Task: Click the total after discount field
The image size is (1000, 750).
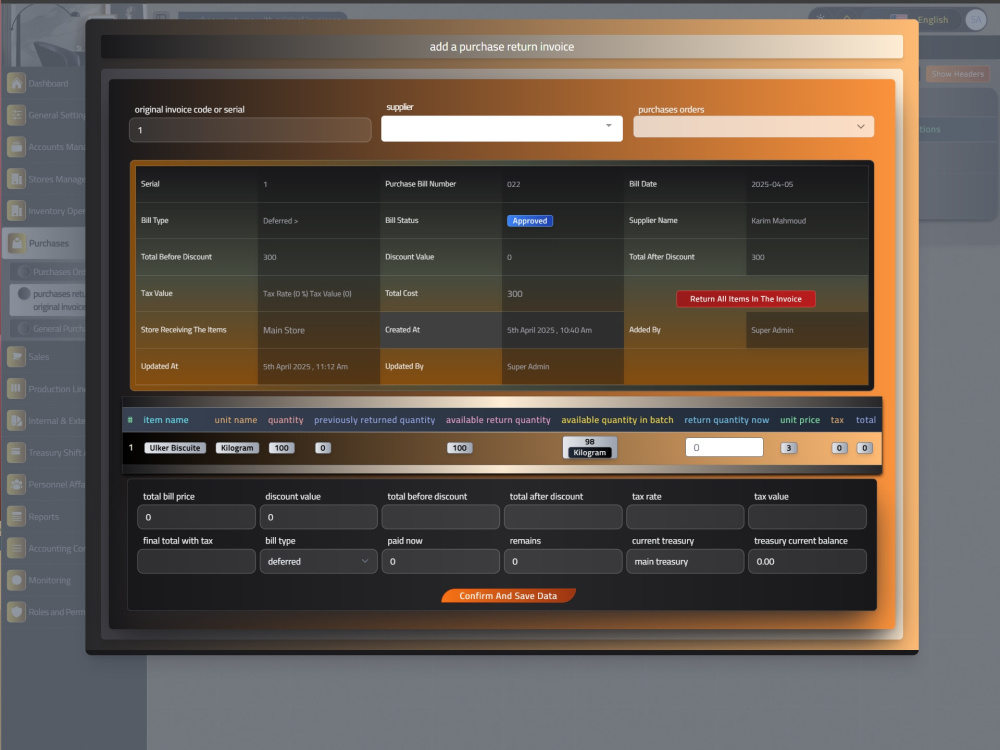Action: 562,517
